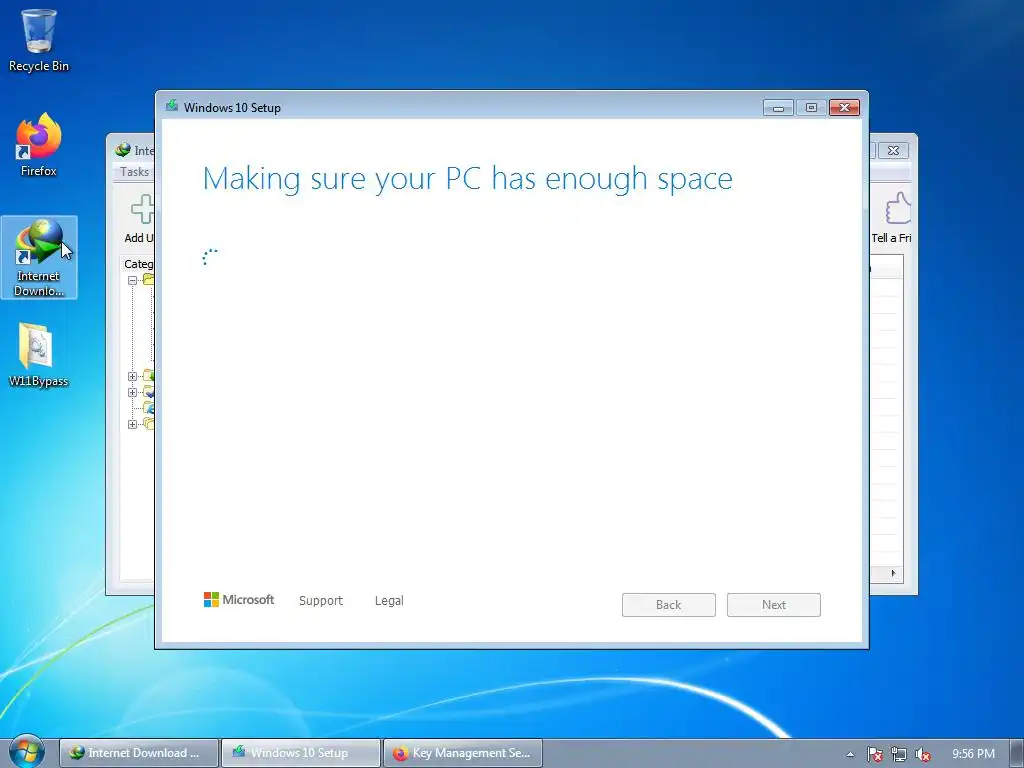Click the IDM window title bar icon
The height and width of the screenshot is (768, 1024).
[123, 150]
